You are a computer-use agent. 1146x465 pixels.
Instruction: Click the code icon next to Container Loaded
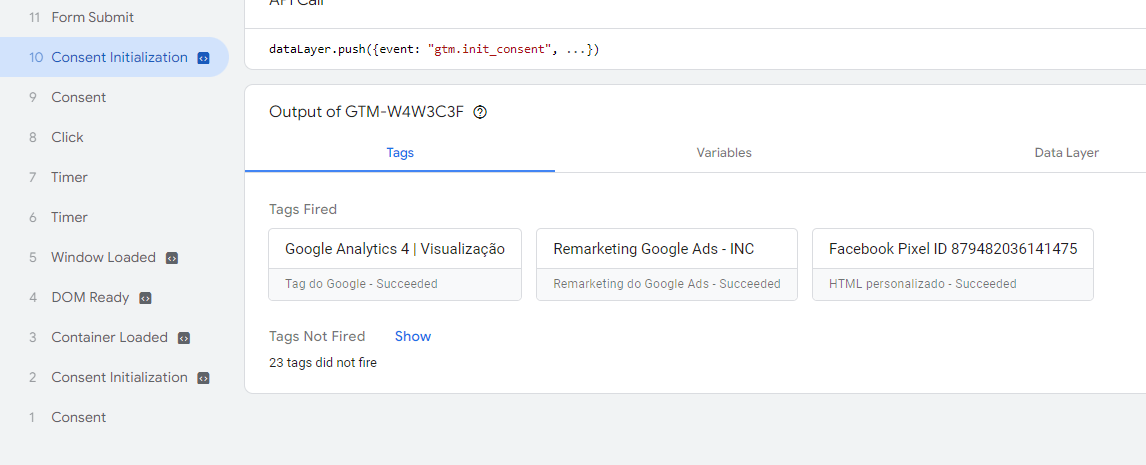pyautogui.click(x=184, y=338)
